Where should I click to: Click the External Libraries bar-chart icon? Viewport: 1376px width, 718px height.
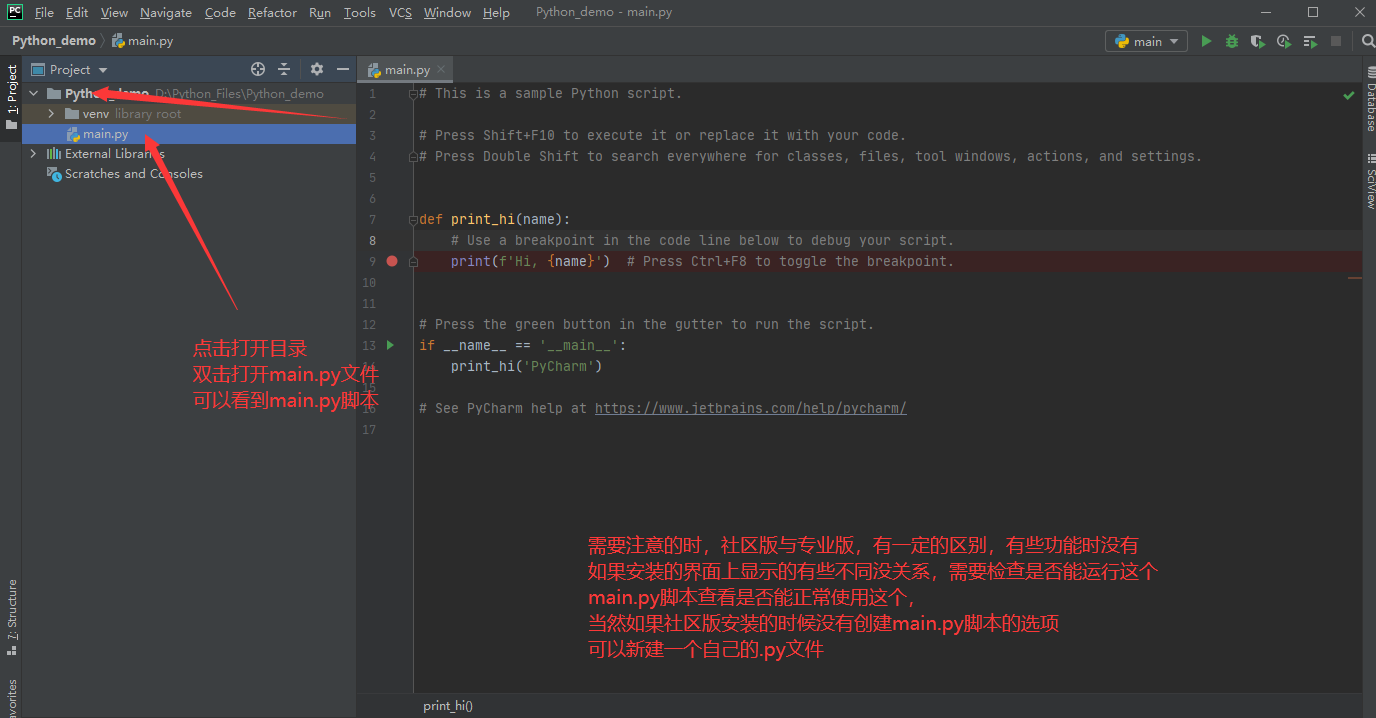(x=54, y=154)
